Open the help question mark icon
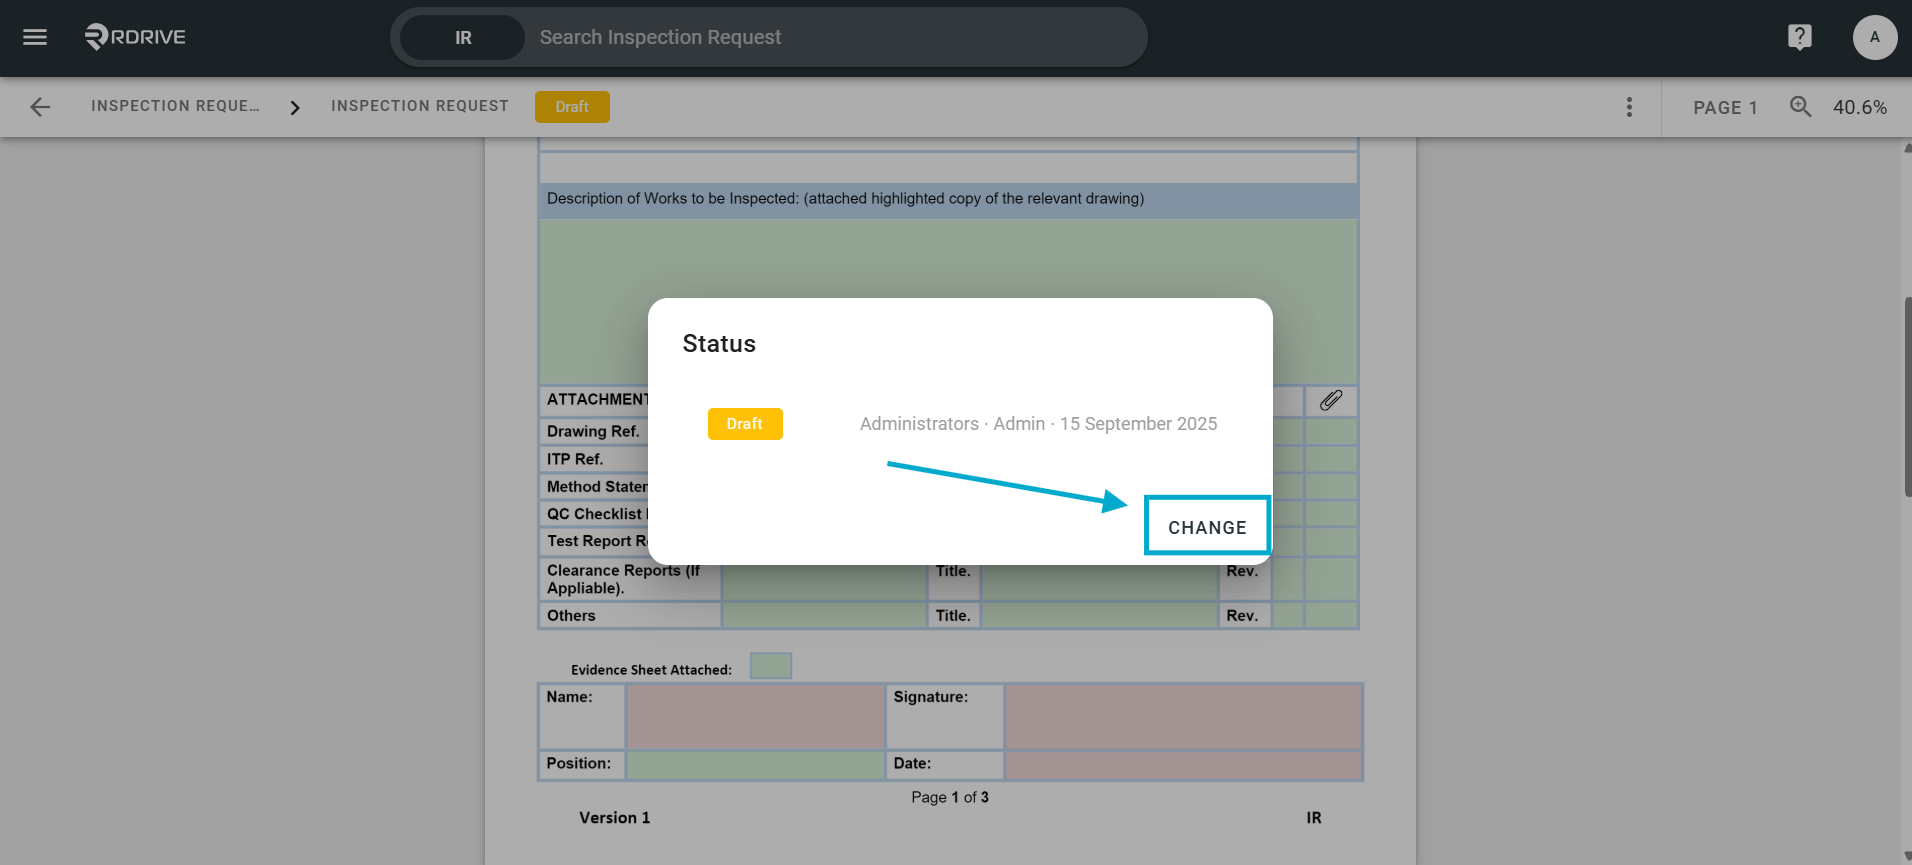Image resolution: width=1912 pixels, height=865 pixels. pos(1799,37)
